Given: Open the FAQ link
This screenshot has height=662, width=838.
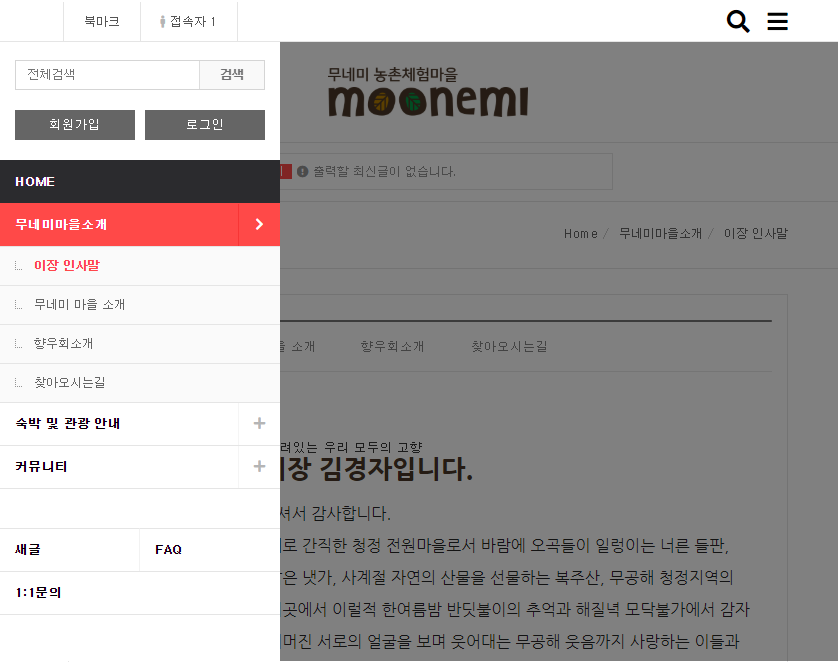Looking at the screenshot, I should 168,550.
